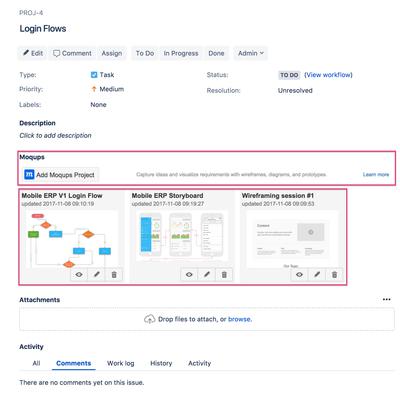400x393 pixels.
Task: Open the Activity tab
Action: 199,363
